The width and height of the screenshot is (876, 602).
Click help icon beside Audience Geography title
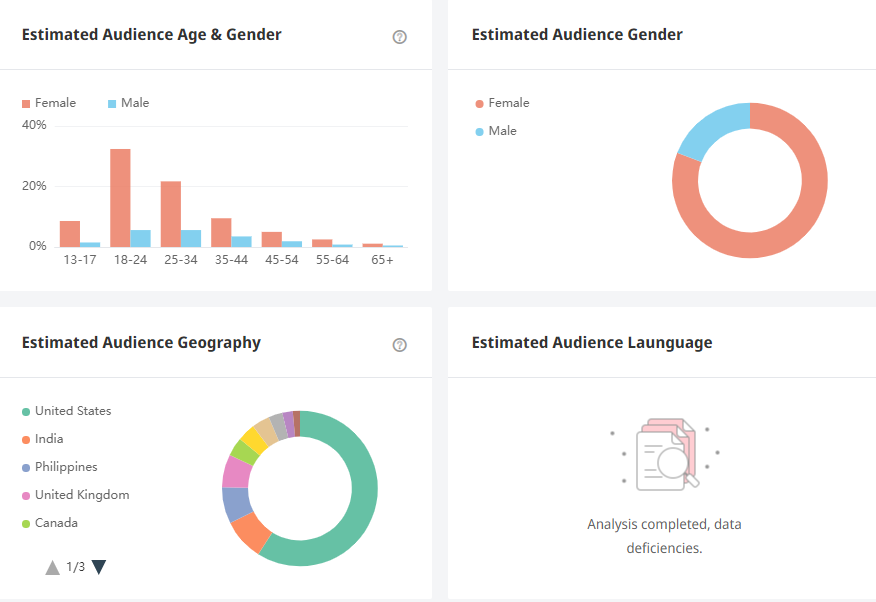coord(400,345)
